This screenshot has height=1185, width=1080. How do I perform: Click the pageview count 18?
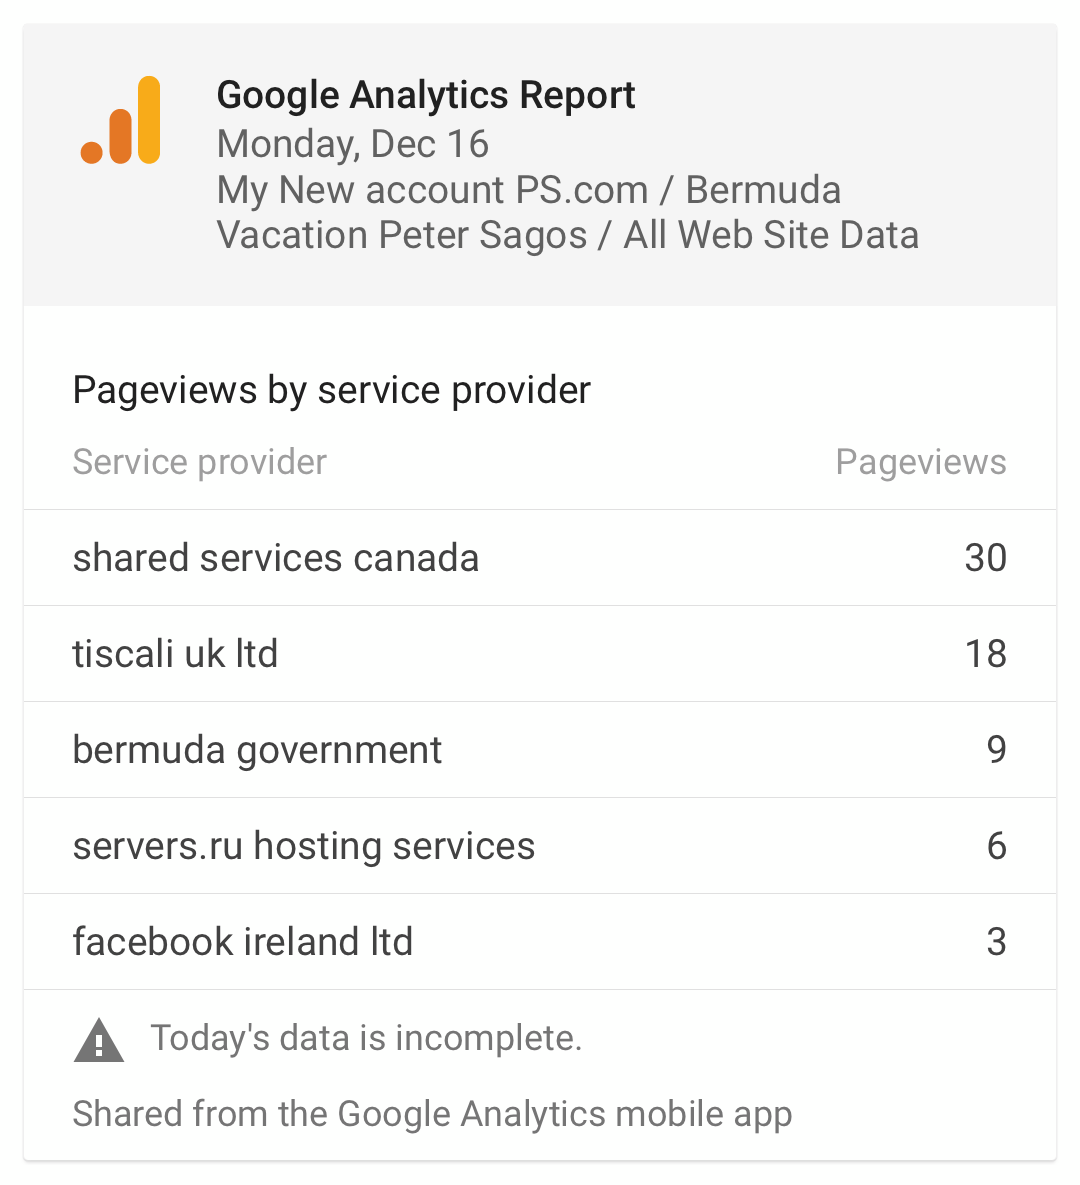pyautogui.click(x=986, y=654)
